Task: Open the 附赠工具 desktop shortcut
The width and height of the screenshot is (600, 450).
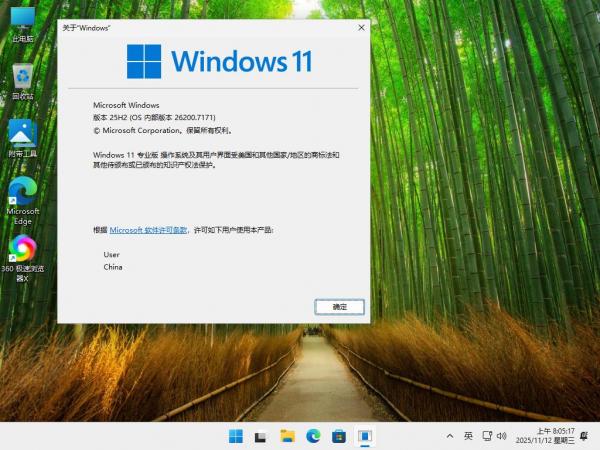Action: [22, 136]
